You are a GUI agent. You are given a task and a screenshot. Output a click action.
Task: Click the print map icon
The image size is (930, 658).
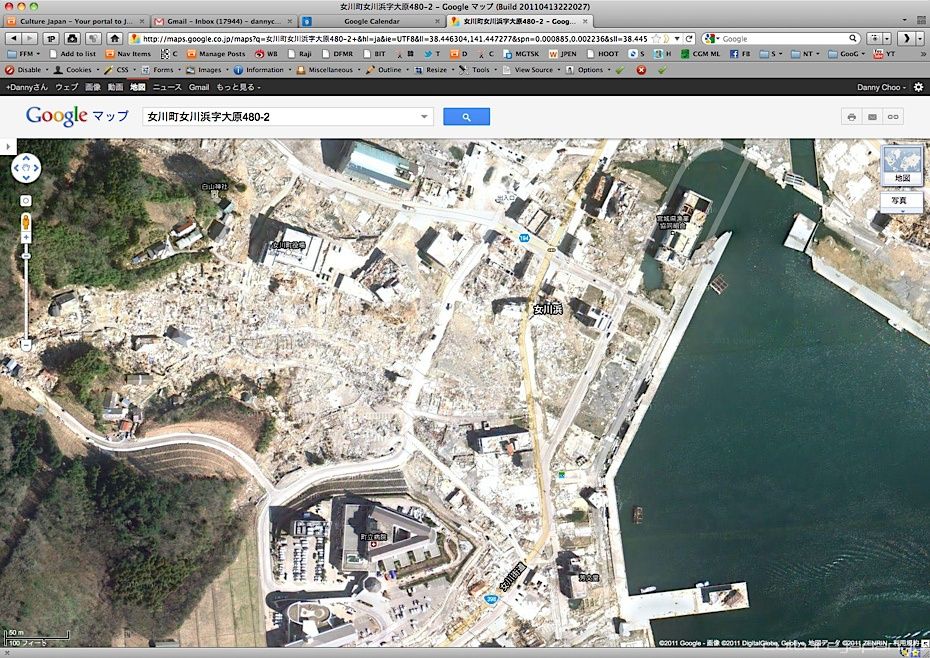tap(851, 117)
